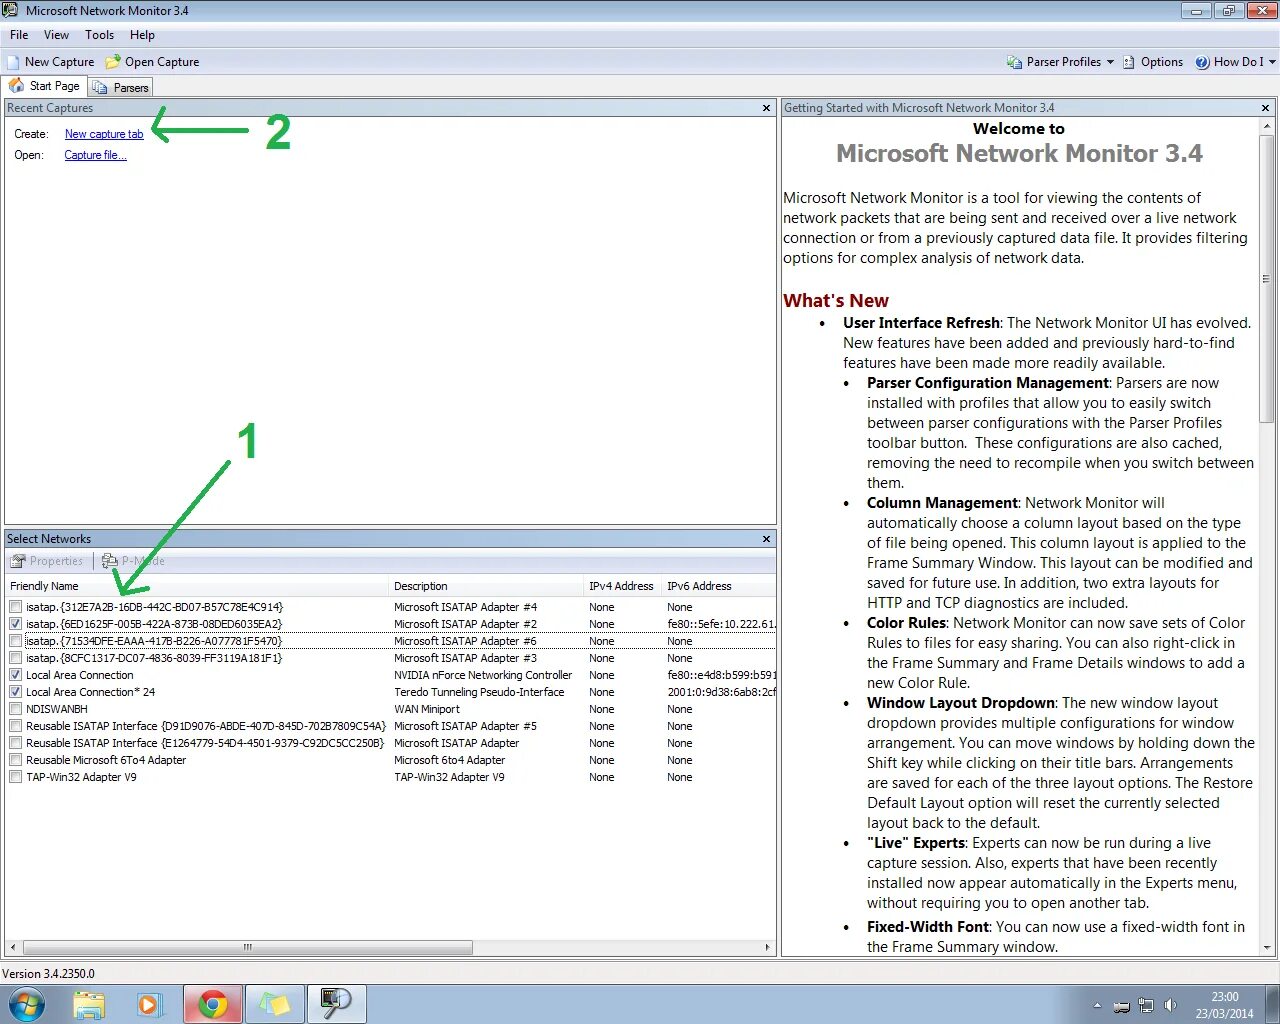Check the isatap.{71534DFE-EAAA-417B checkbox

coord(15,641)
